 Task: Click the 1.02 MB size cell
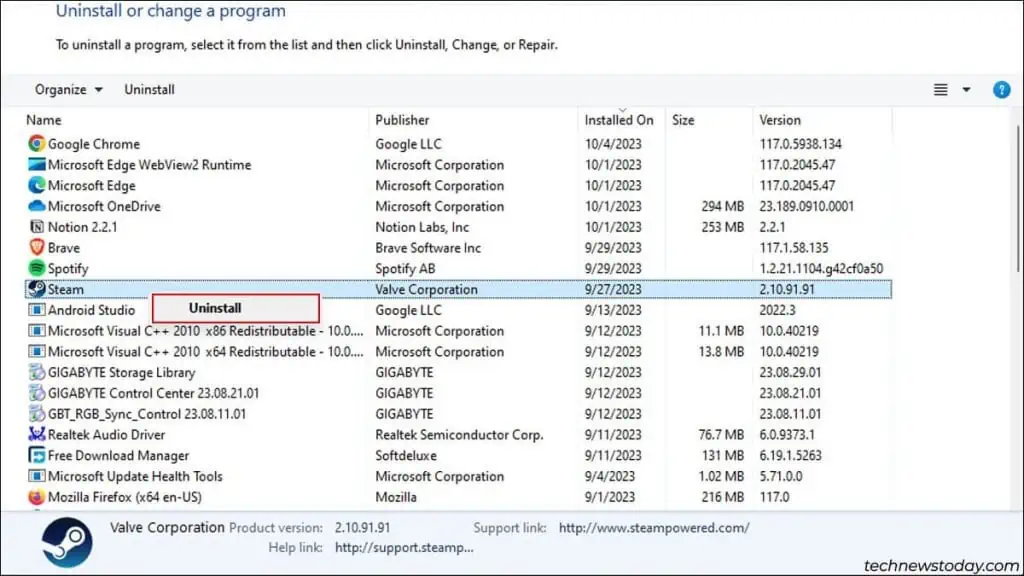721,476
